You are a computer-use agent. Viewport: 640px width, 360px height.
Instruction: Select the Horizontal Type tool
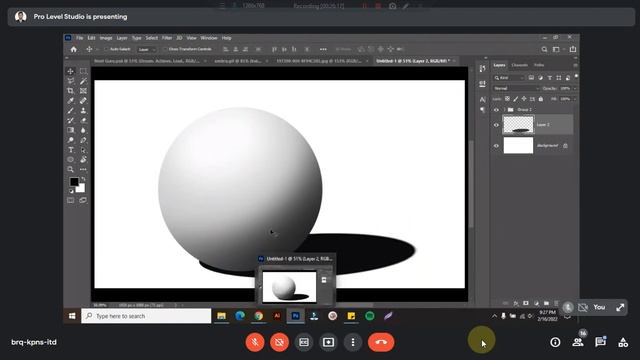[71, 150]
